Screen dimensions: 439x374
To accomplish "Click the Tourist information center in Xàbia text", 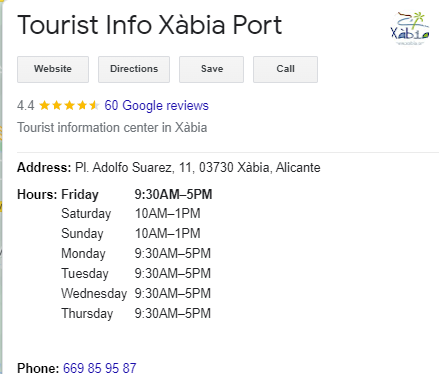I will [x=112, y=128].
